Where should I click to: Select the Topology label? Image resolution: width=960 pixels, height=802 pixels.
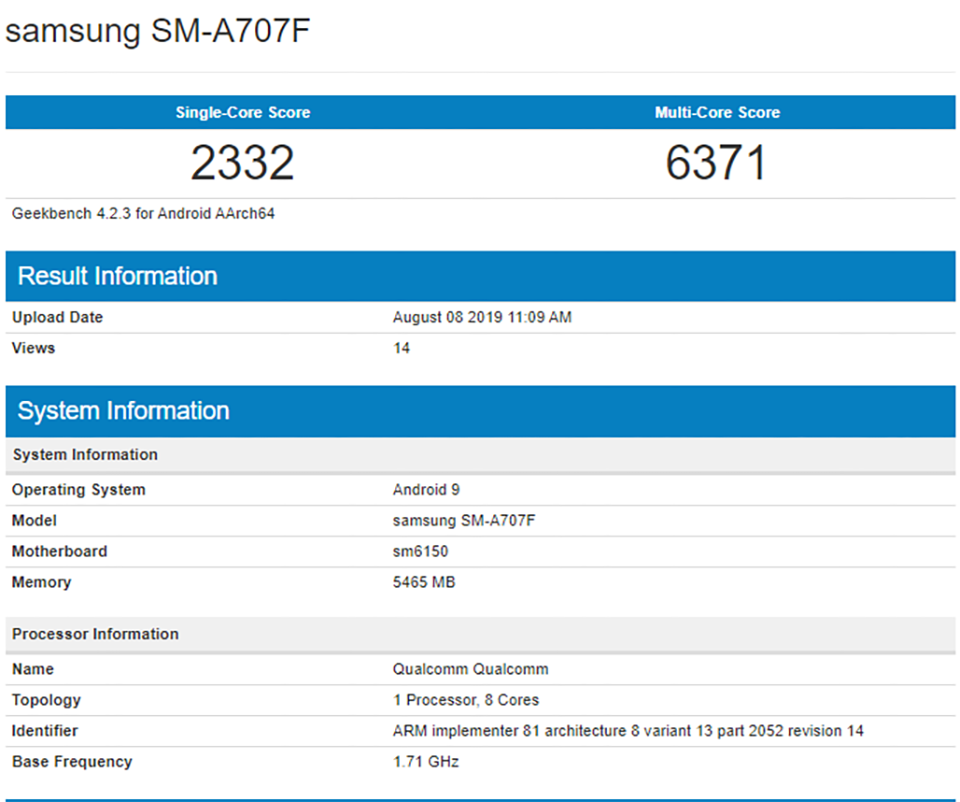[47, 700]
